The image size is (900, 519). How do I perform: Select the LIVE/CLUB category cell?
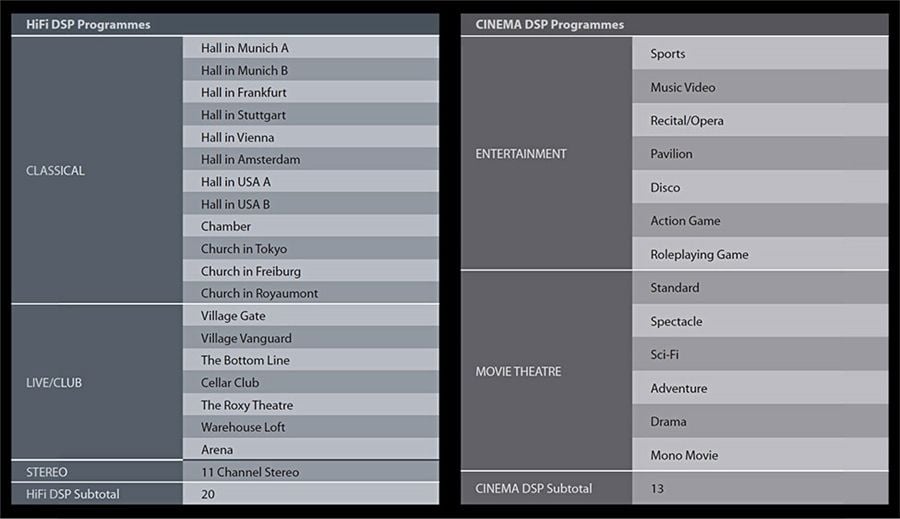[x=97, y=382]
